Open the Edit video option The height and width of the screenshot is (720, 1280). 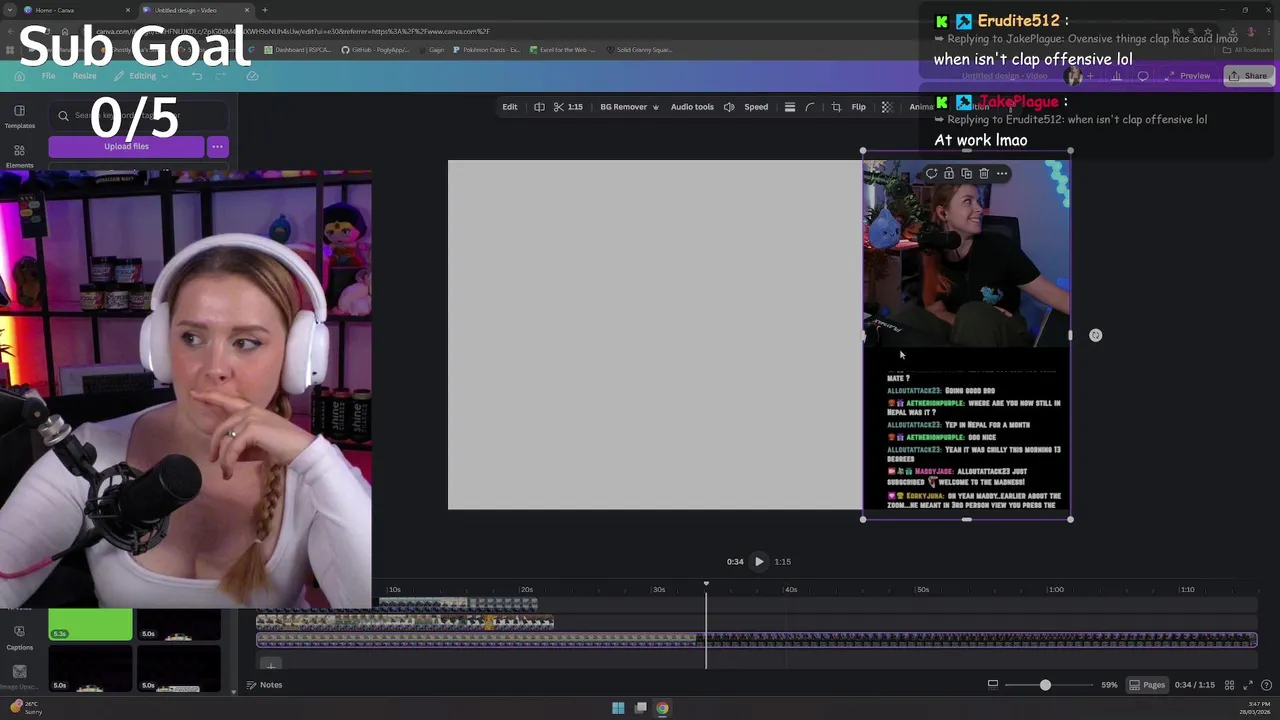click(510, 107)
